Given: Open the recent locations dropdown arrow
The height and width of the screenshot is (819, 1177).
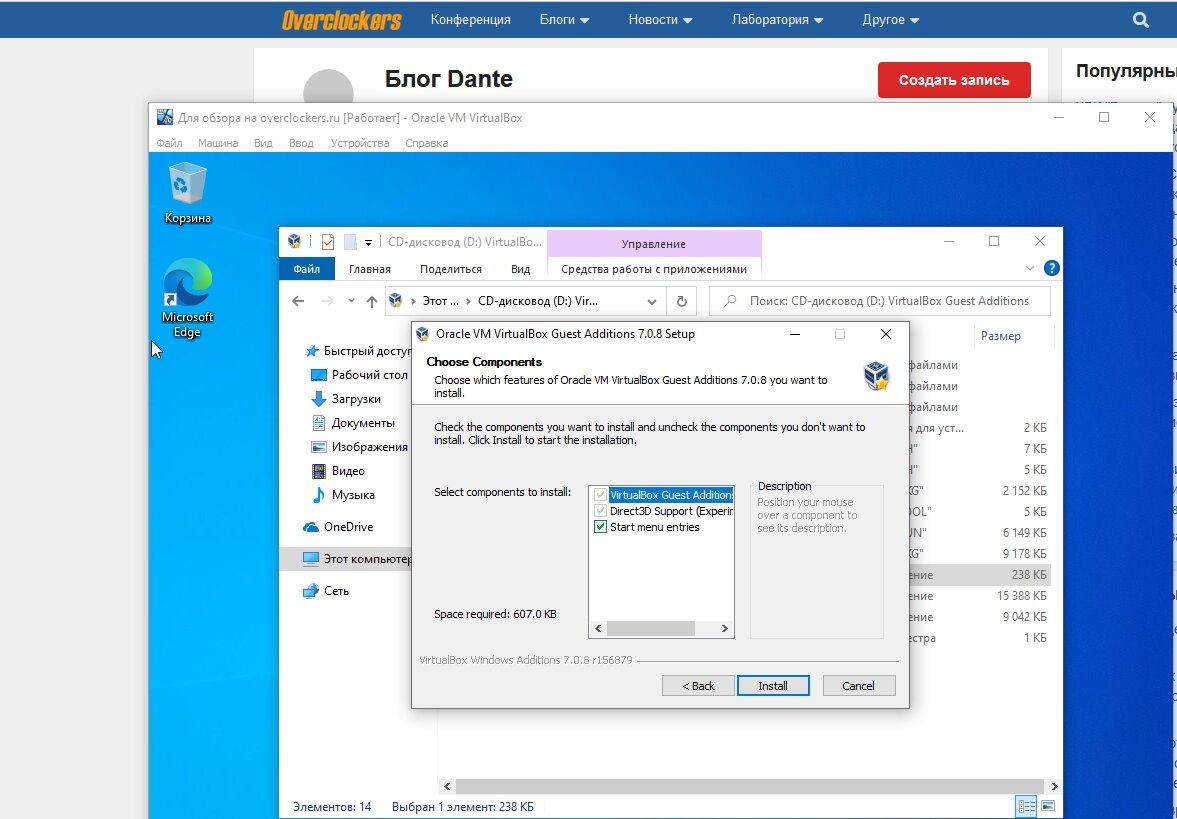Looking at the screenshot, I should pos(351,301).
